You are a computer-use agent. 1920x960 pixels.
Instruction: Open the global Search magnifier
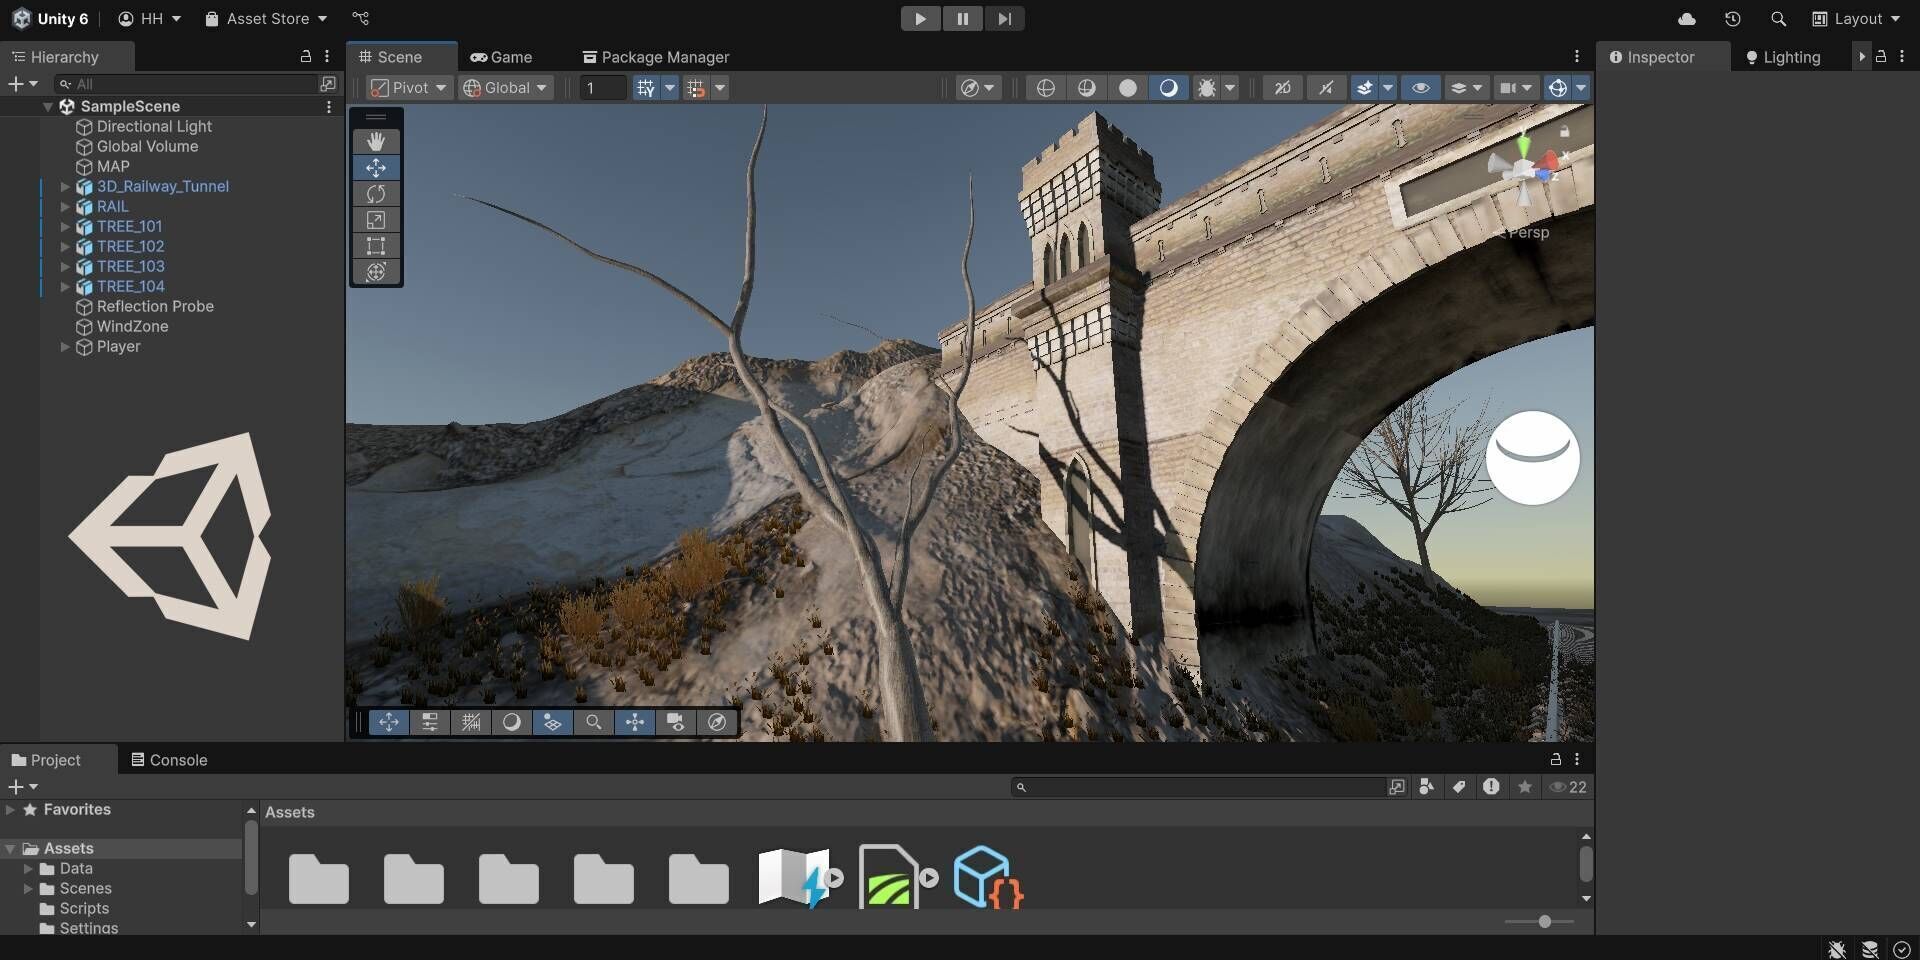pyautogui.click(x=1778, y=19)
